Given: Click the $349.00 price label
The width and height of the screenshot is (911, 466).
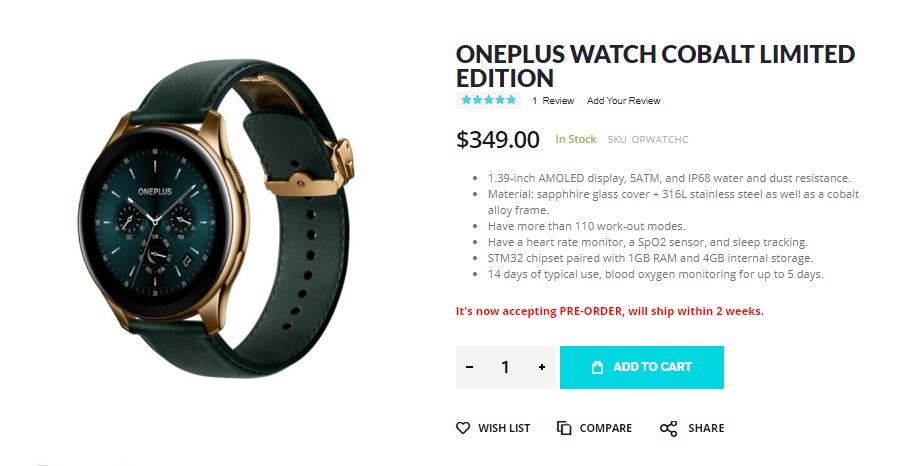Looking at the screenshot, I should tap(497, 139).
